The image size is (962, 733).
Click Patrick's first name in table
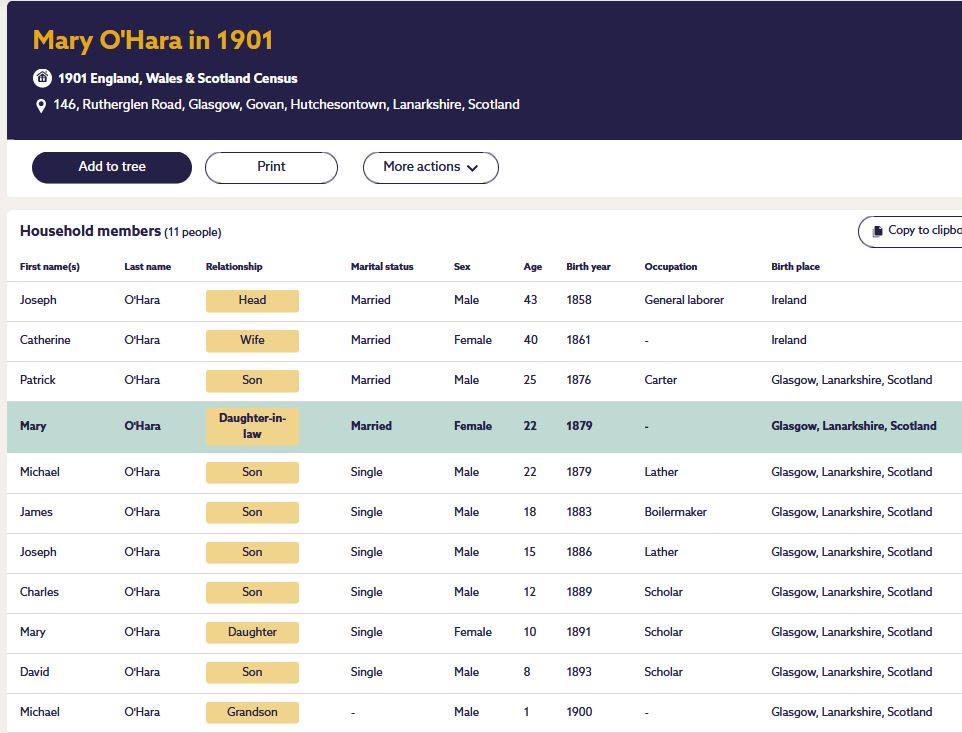tap(38, 380)
